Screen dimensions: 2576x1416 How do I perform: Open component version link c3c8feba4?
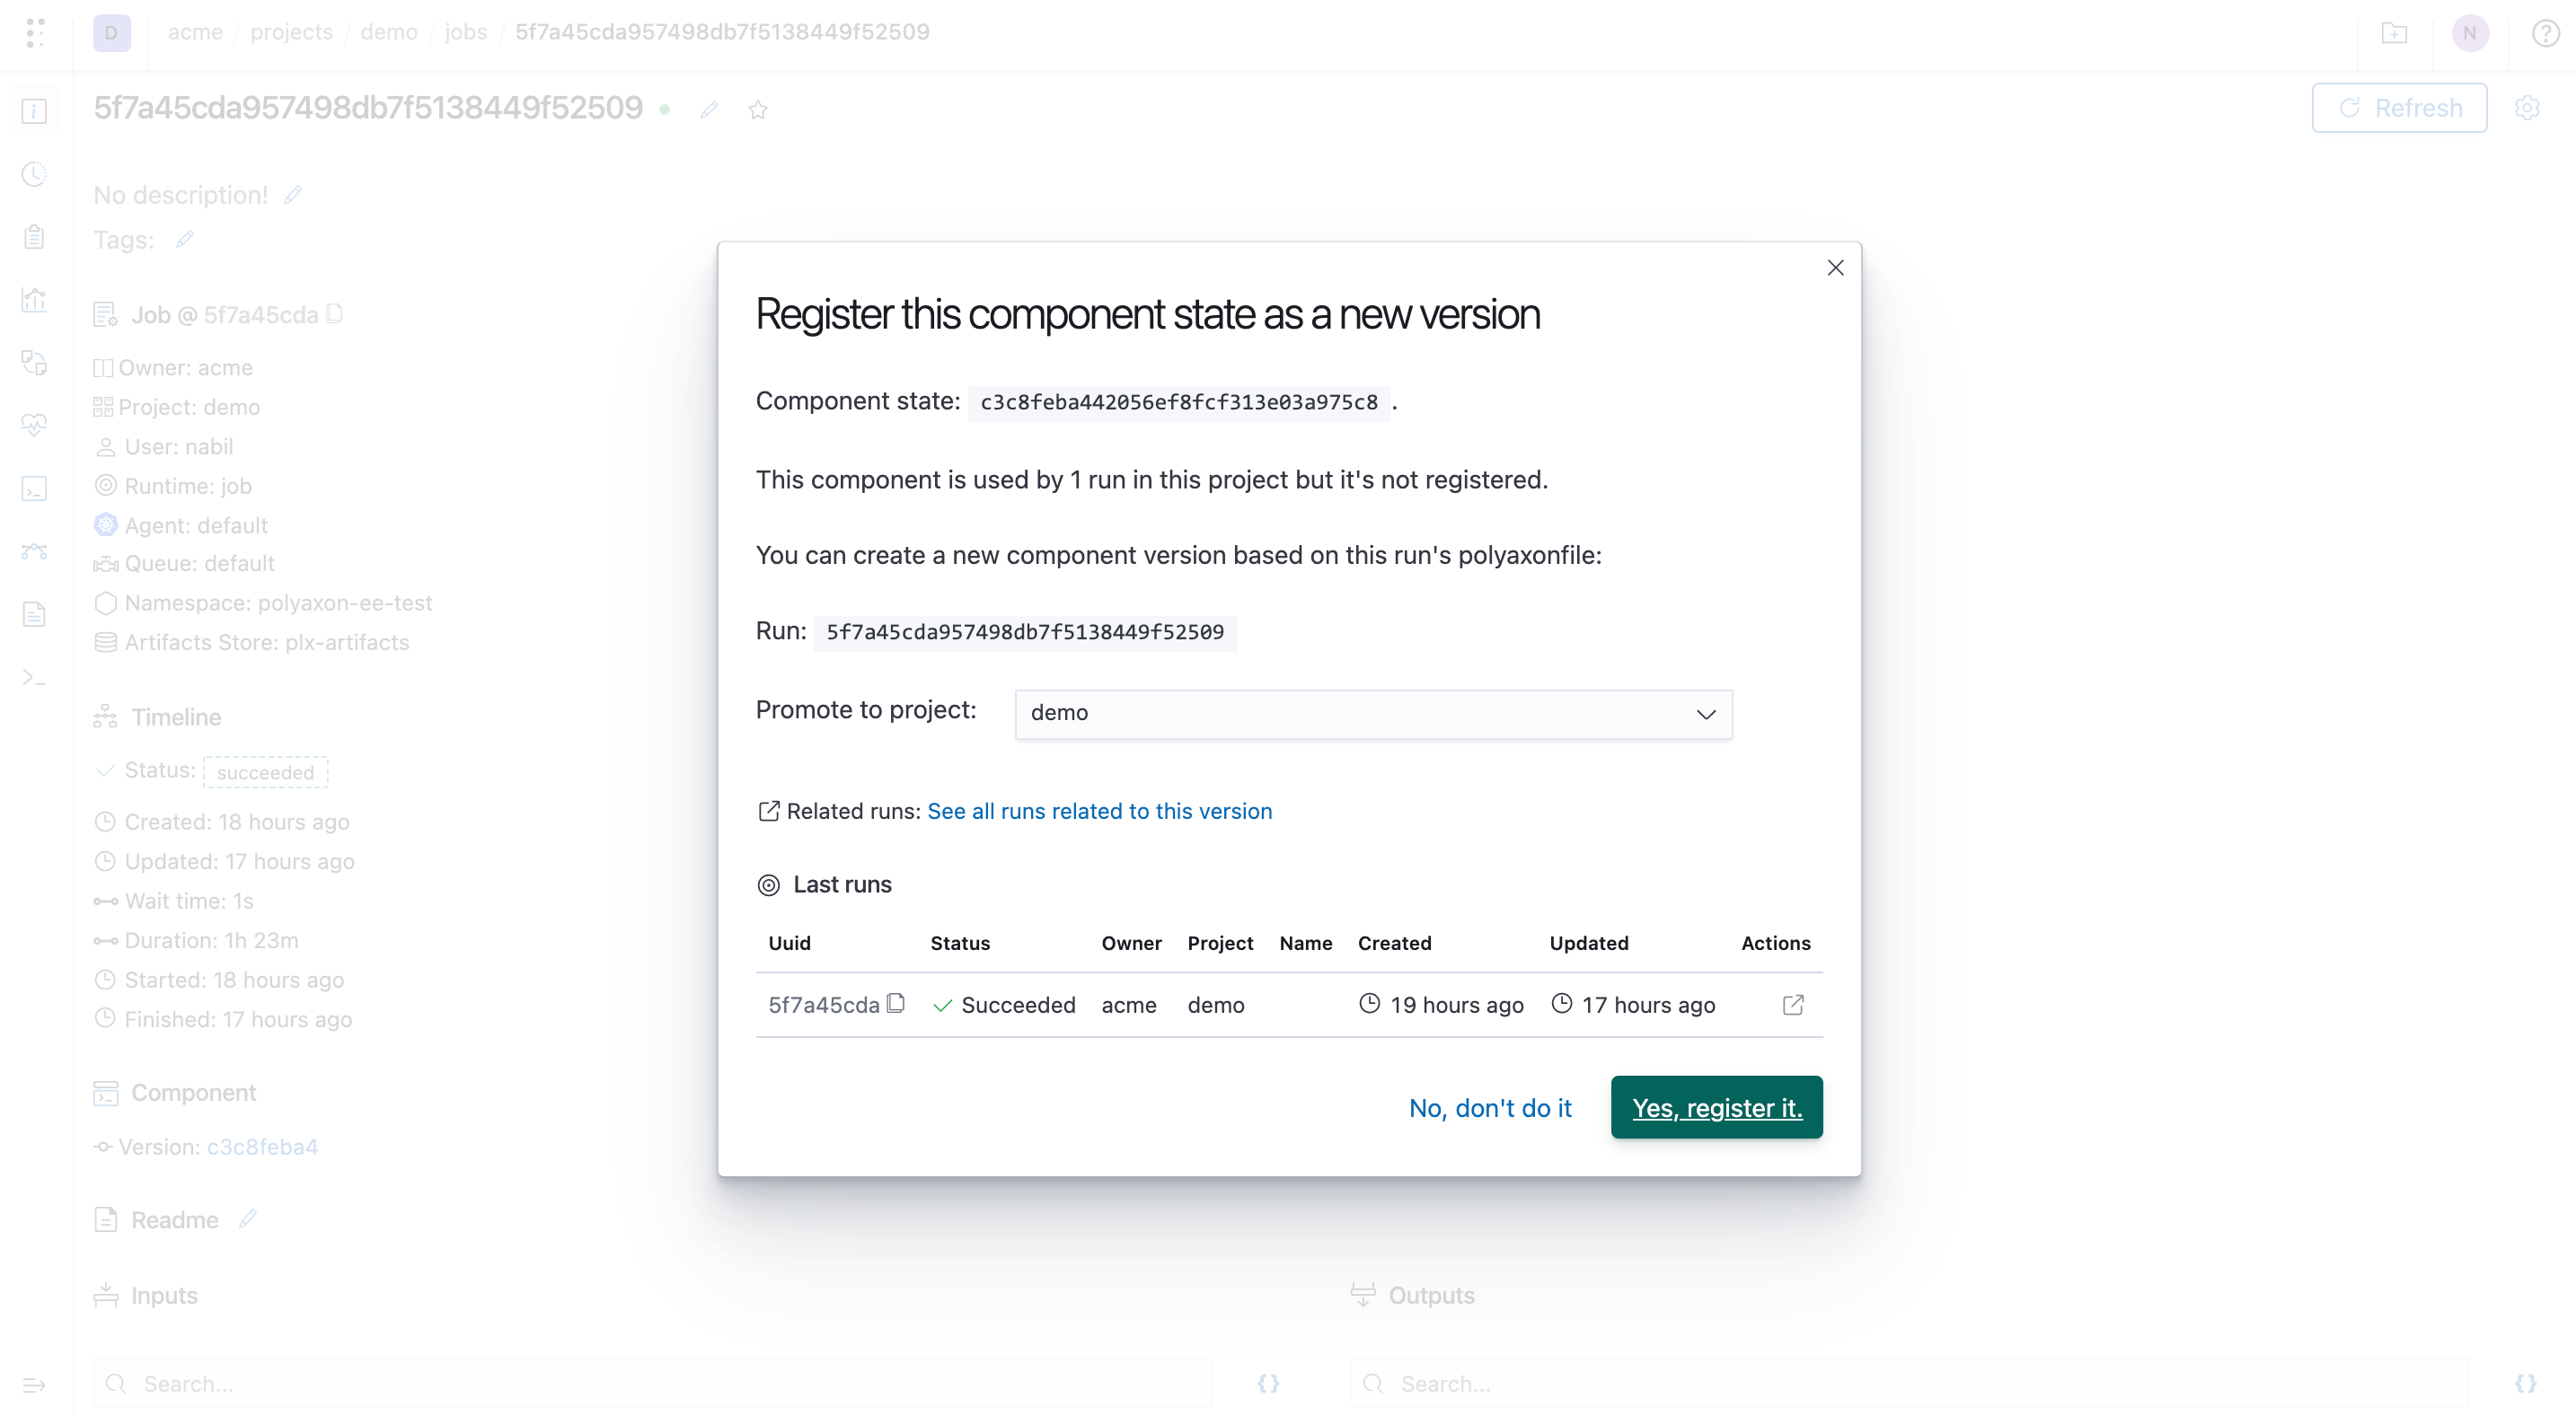coord(262,1147)
